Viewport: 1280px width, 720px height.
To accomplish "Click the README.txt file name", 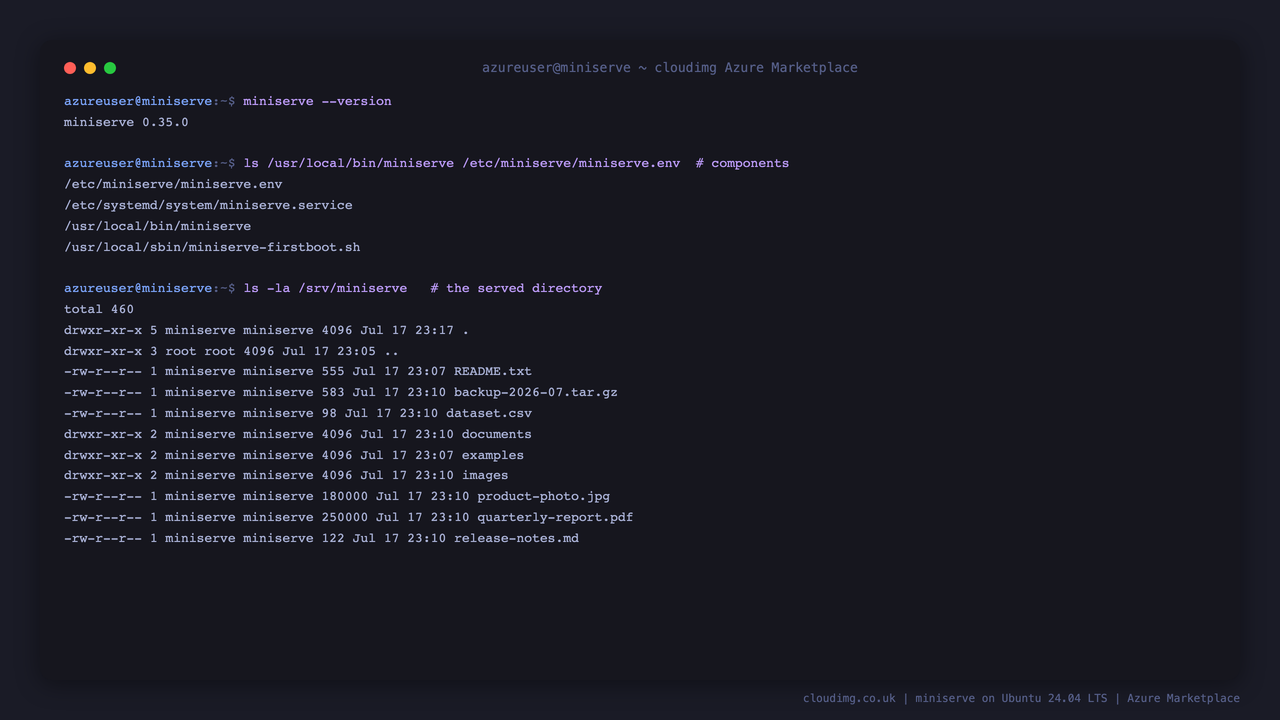I will click(x=493, y=371).
